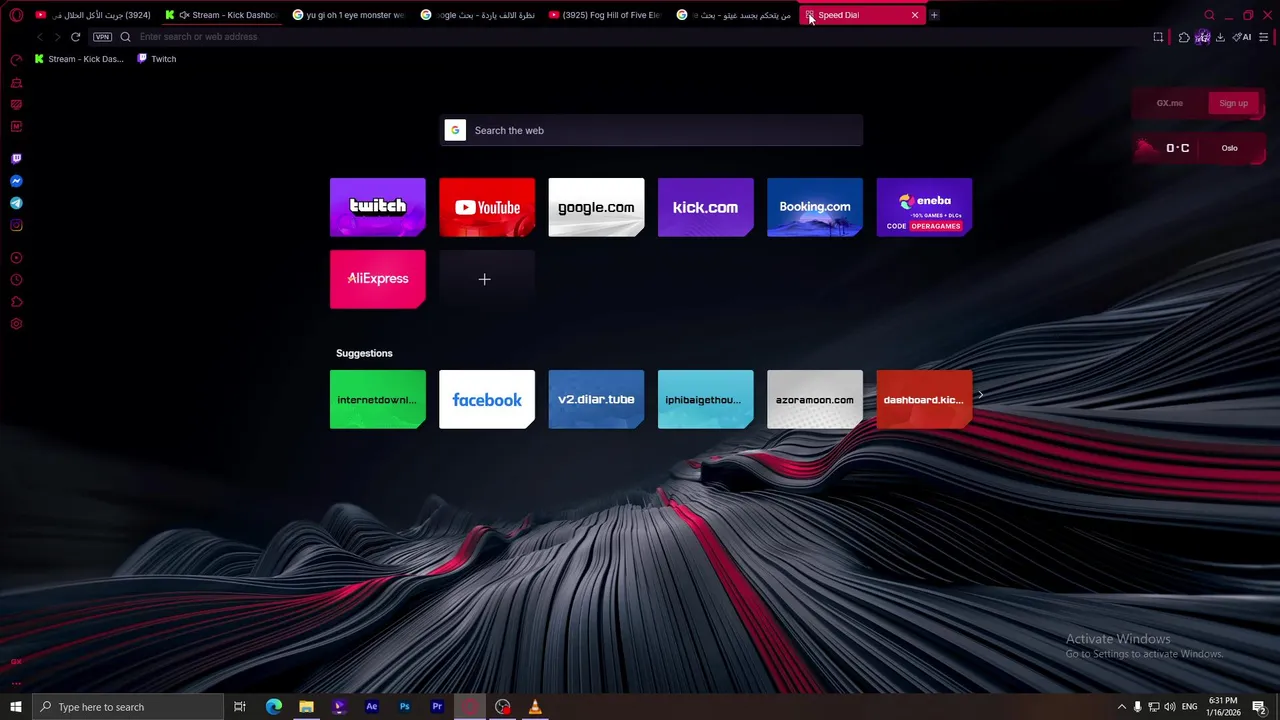Screen dimensions: 1280x720
Task: Show more suggestions with the right arrow
Action: [x=980, y=395]
